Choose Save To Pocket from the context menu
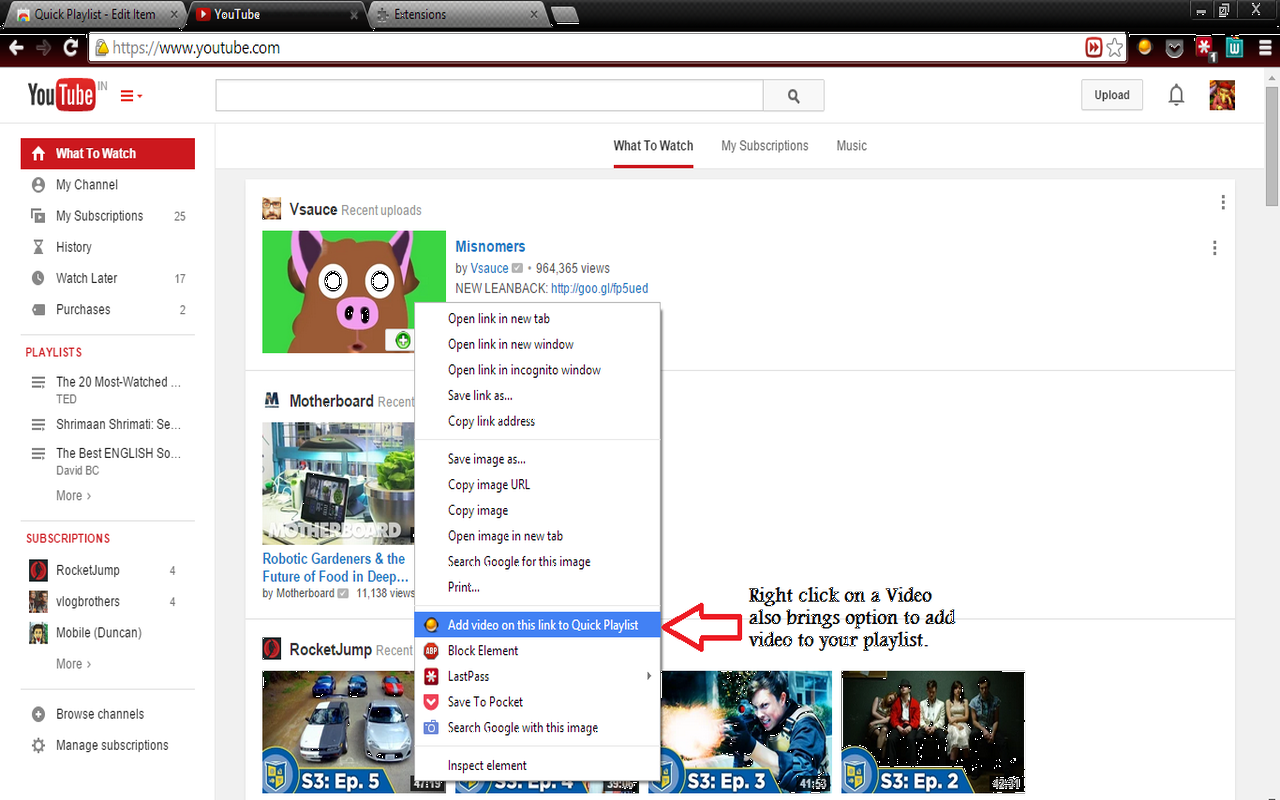This screenshot has width=1280, height=800. (x=537, y=702)
